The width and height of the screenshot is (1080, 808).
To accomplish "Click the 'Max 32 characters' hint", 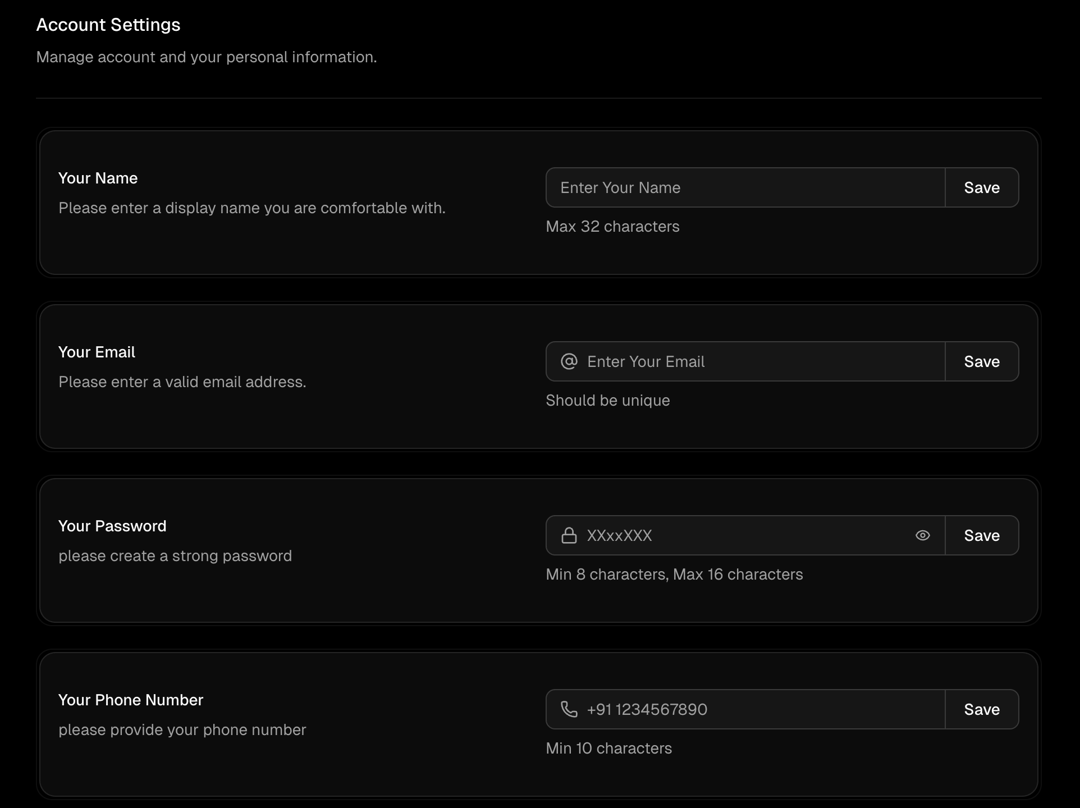I will tap(612, 227).
